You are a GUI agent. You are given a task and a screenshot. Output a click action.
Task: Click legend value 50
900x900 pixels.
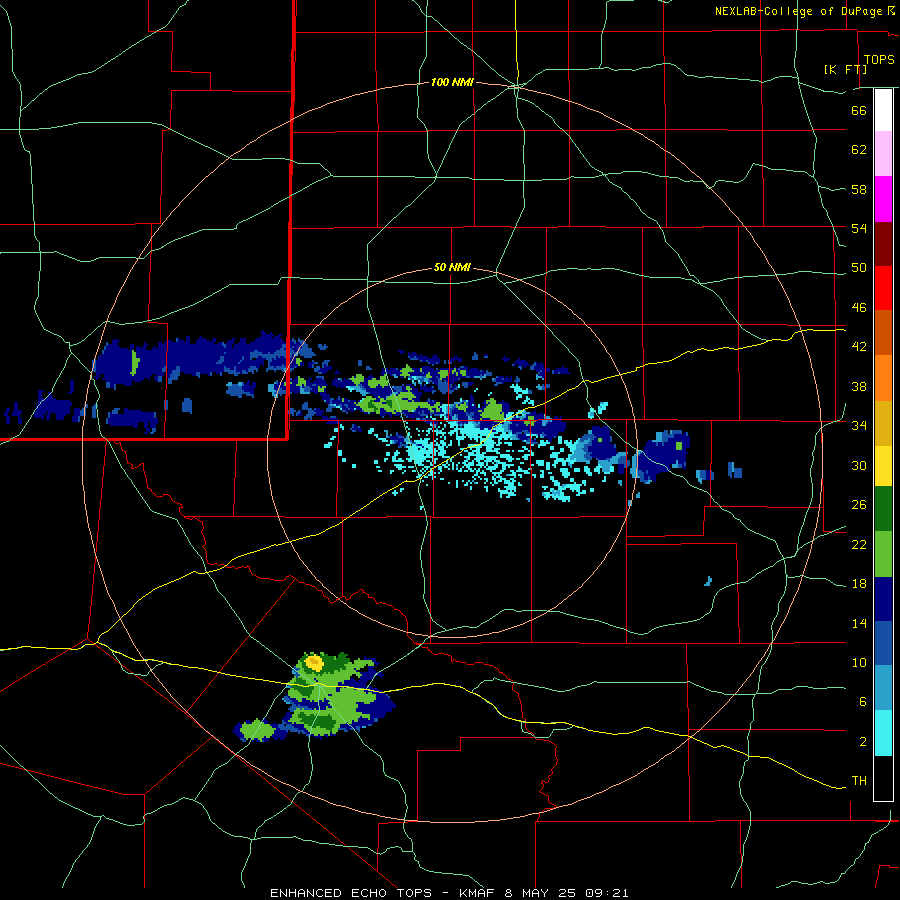coord(859,268)
